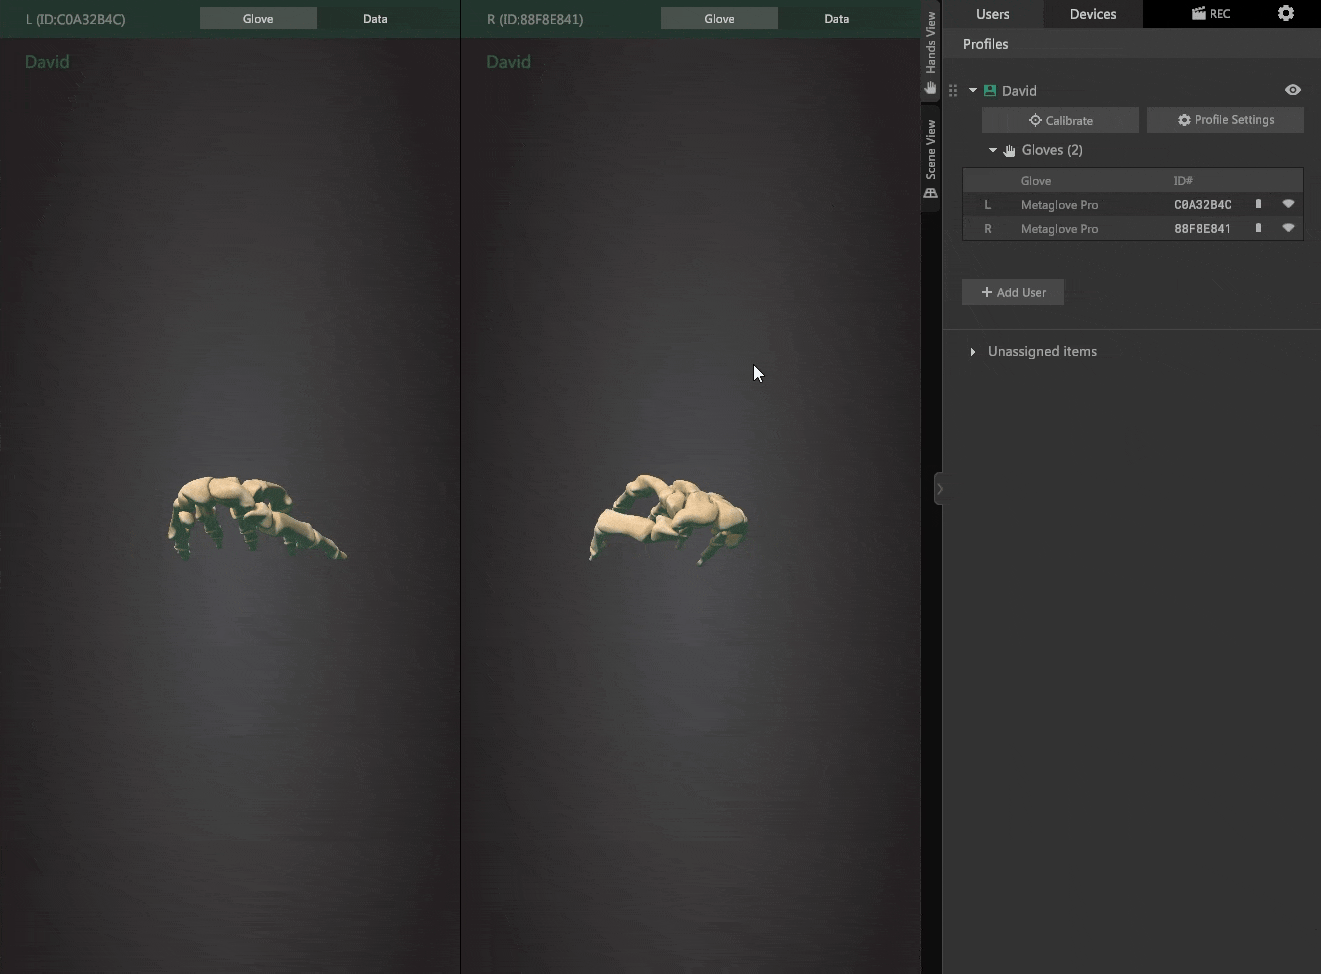This screenshot has height=974, width=1321.
Task: Click signal strength icon for right glove row
Action: coord(1288,228)
